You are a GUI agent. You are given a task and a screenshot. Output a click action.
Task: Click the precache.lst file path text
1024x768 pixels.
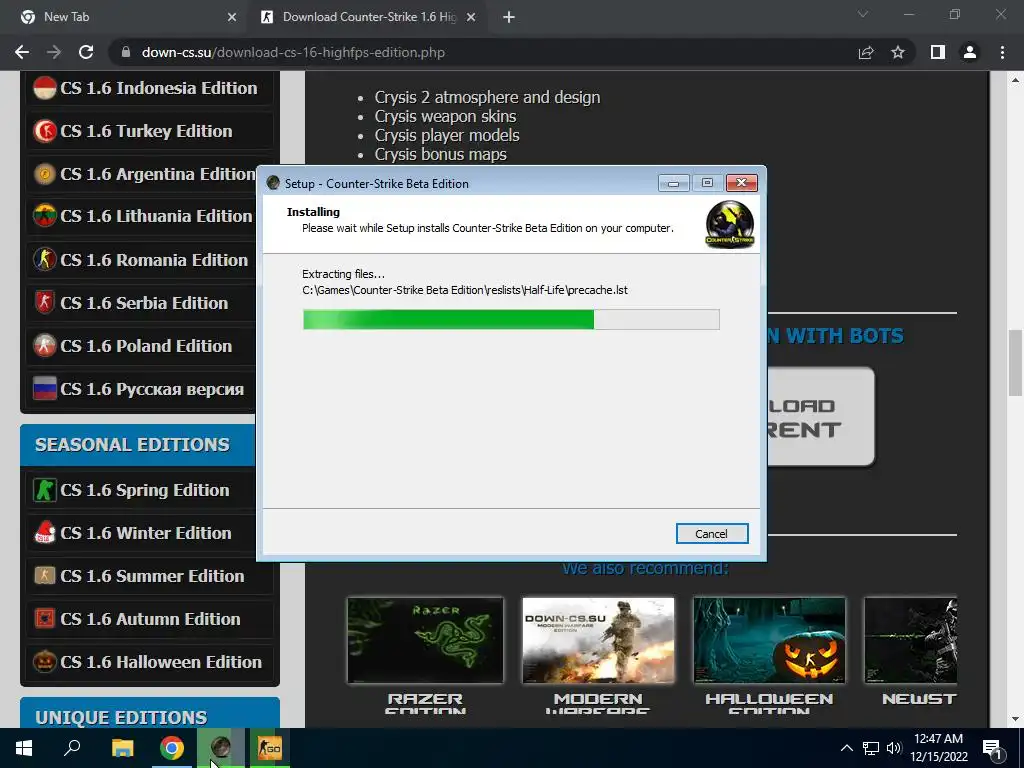click(465, 290)
